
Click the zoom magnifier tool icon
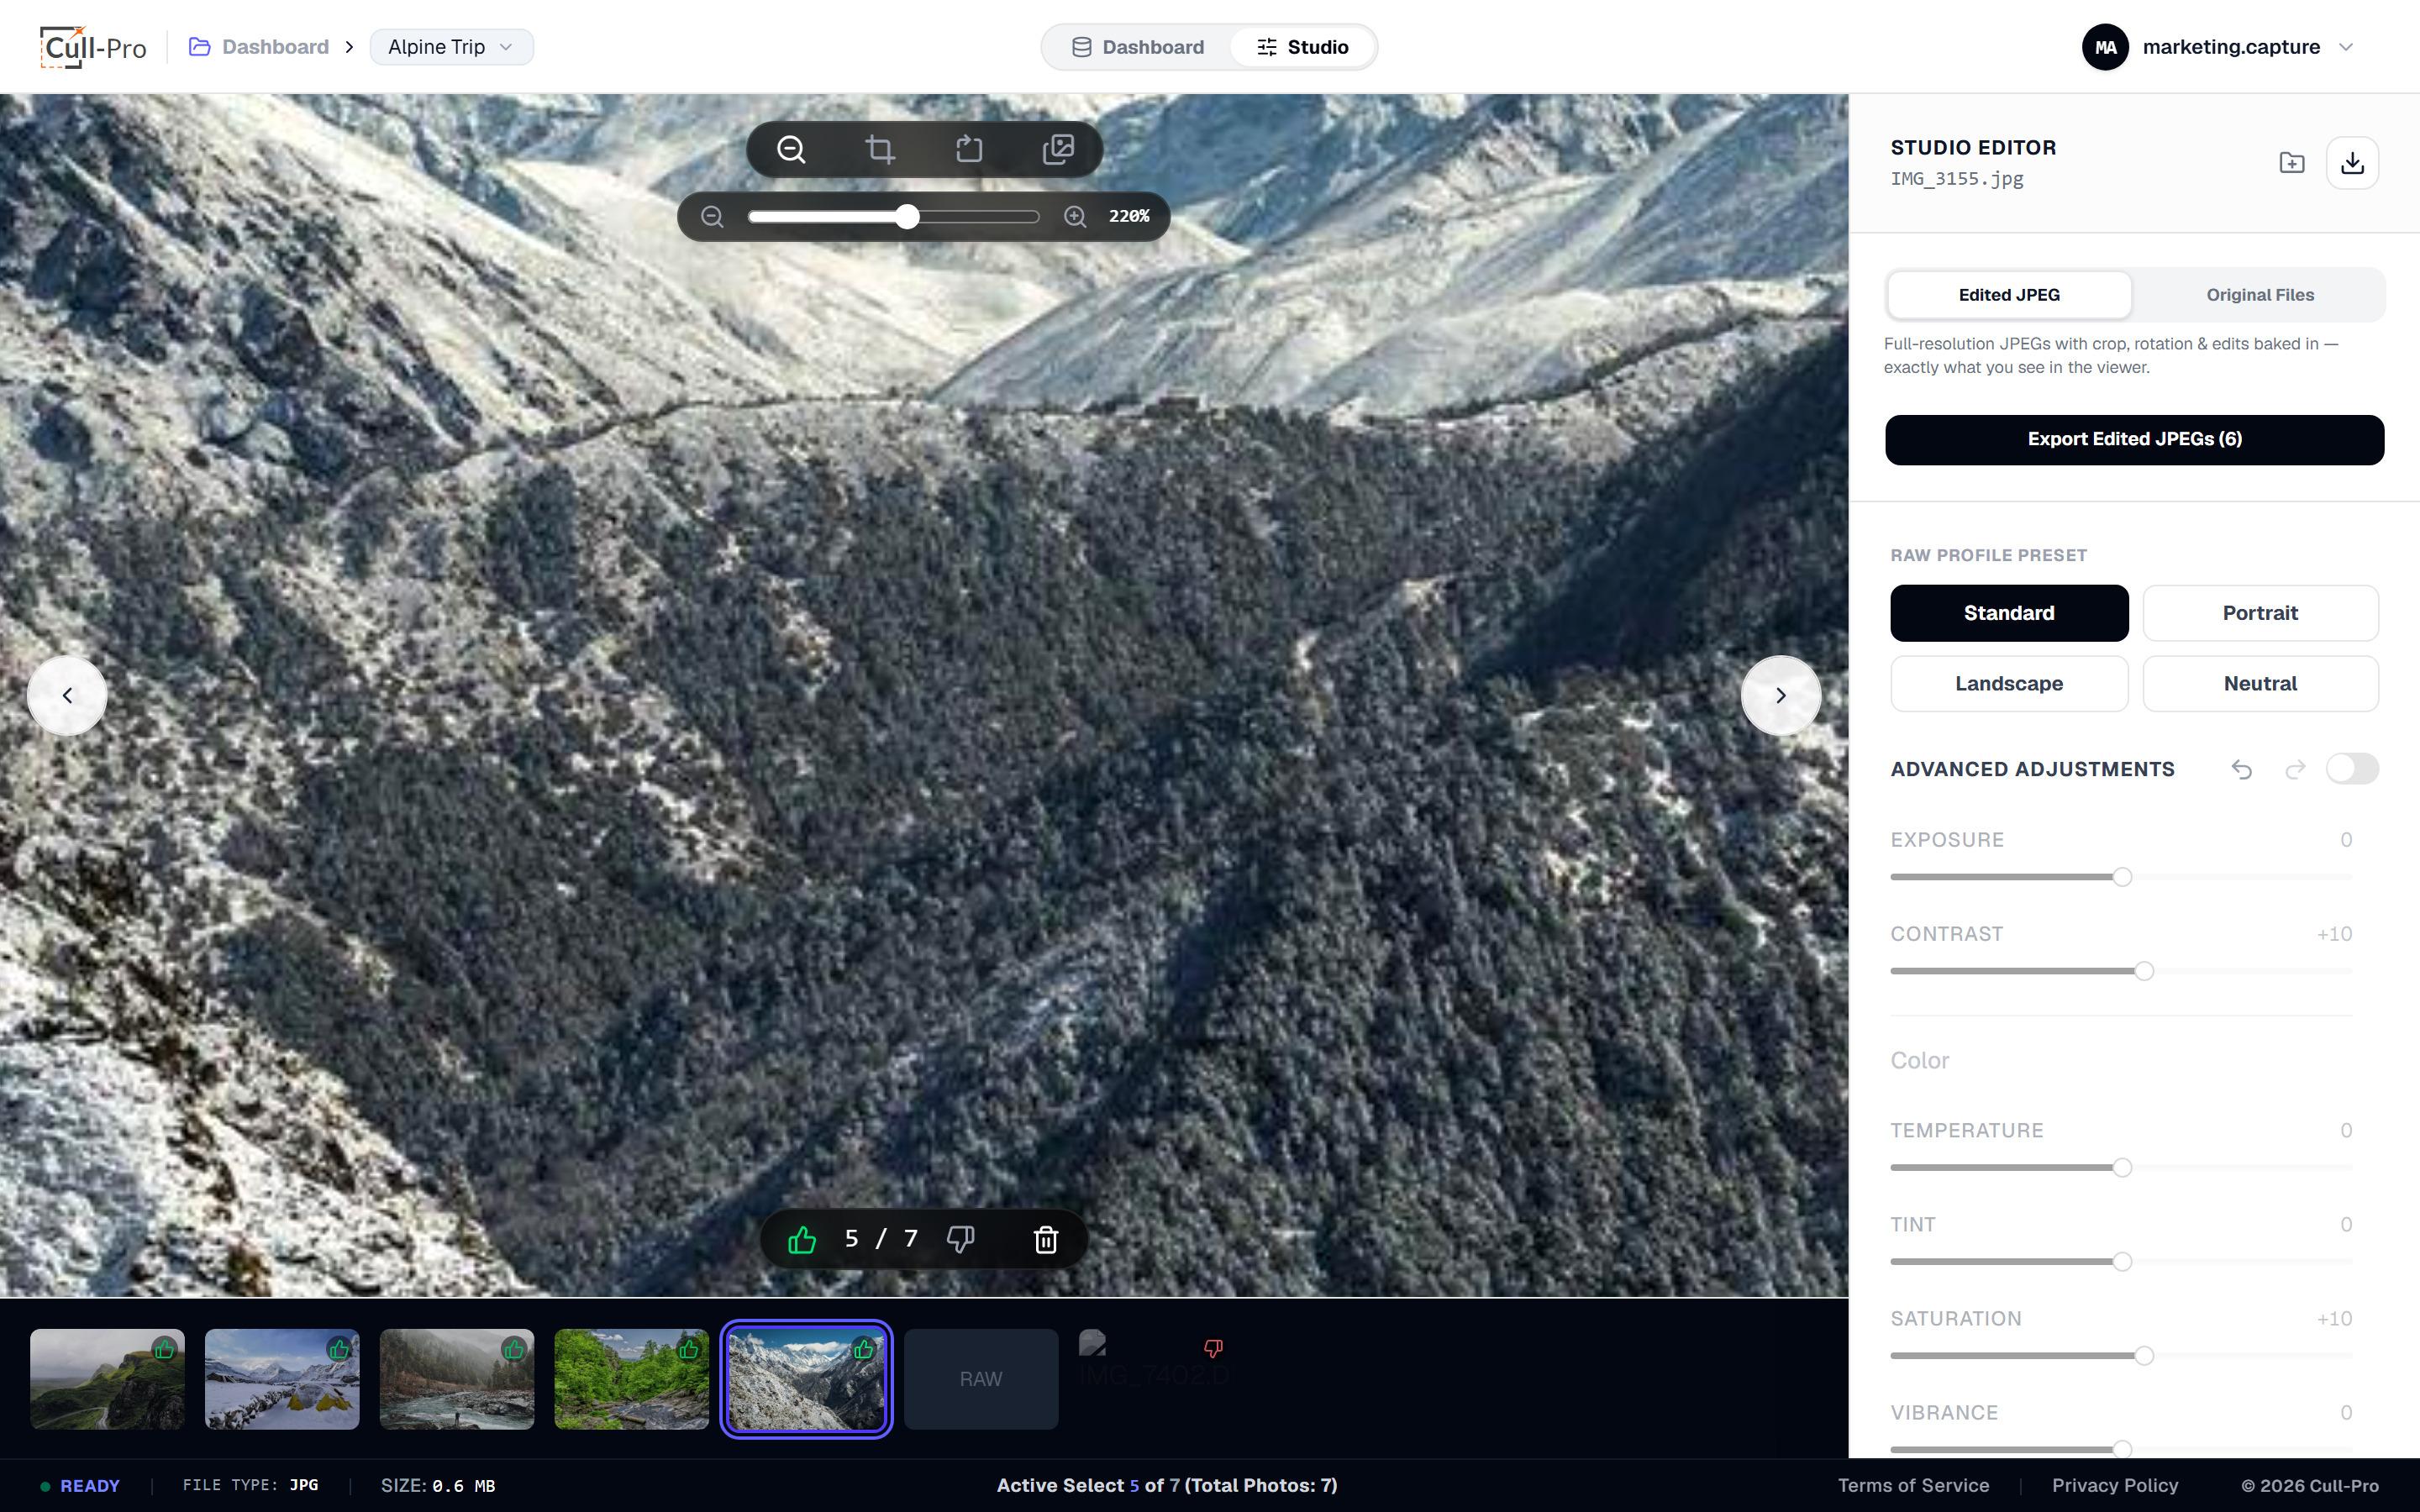coord(790,150)
